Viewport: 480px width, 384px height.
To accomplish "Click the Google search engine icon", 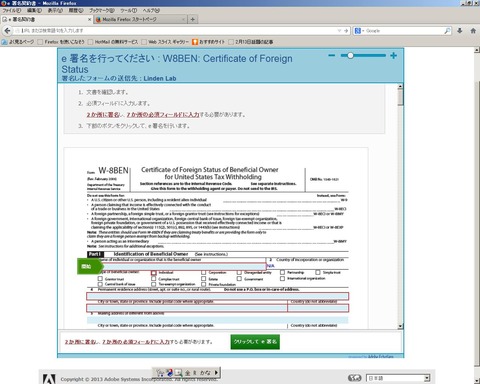I will point(358,31).
